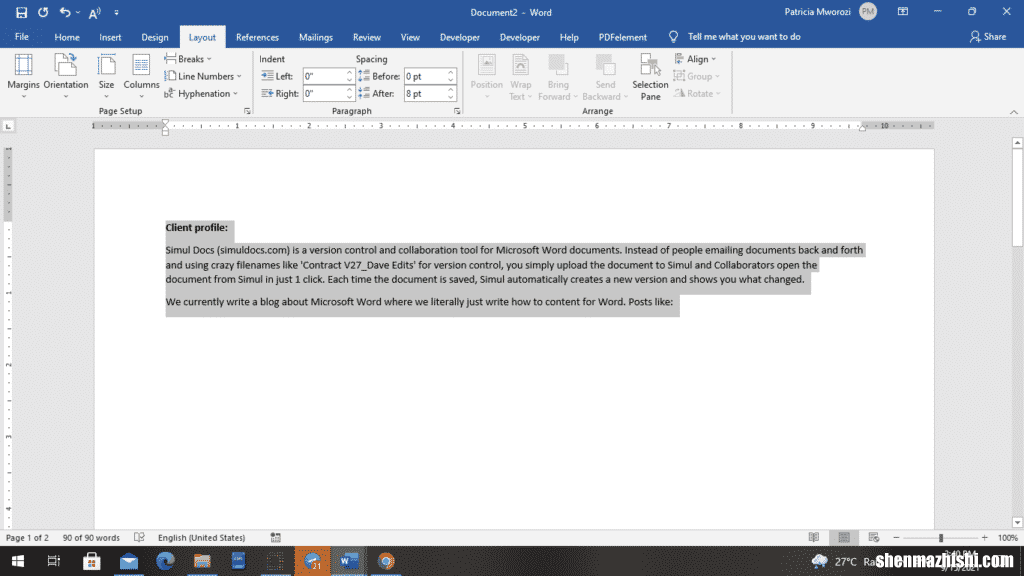The height and width of the screenshot is (576, 1024).
Task: Open the Undo history dropdown arrow
Action: coord(78,12)
